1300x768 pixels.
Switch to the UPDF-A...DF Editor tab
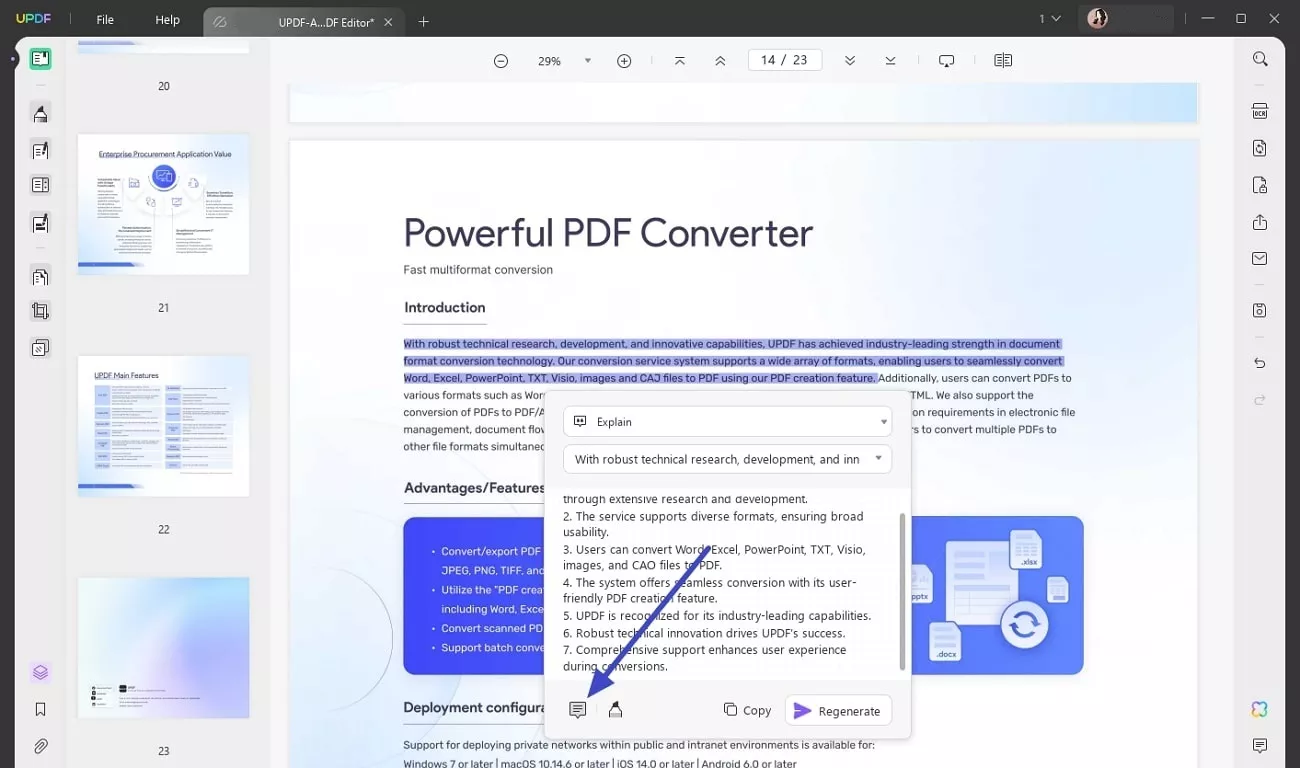(x=303, y=21)
